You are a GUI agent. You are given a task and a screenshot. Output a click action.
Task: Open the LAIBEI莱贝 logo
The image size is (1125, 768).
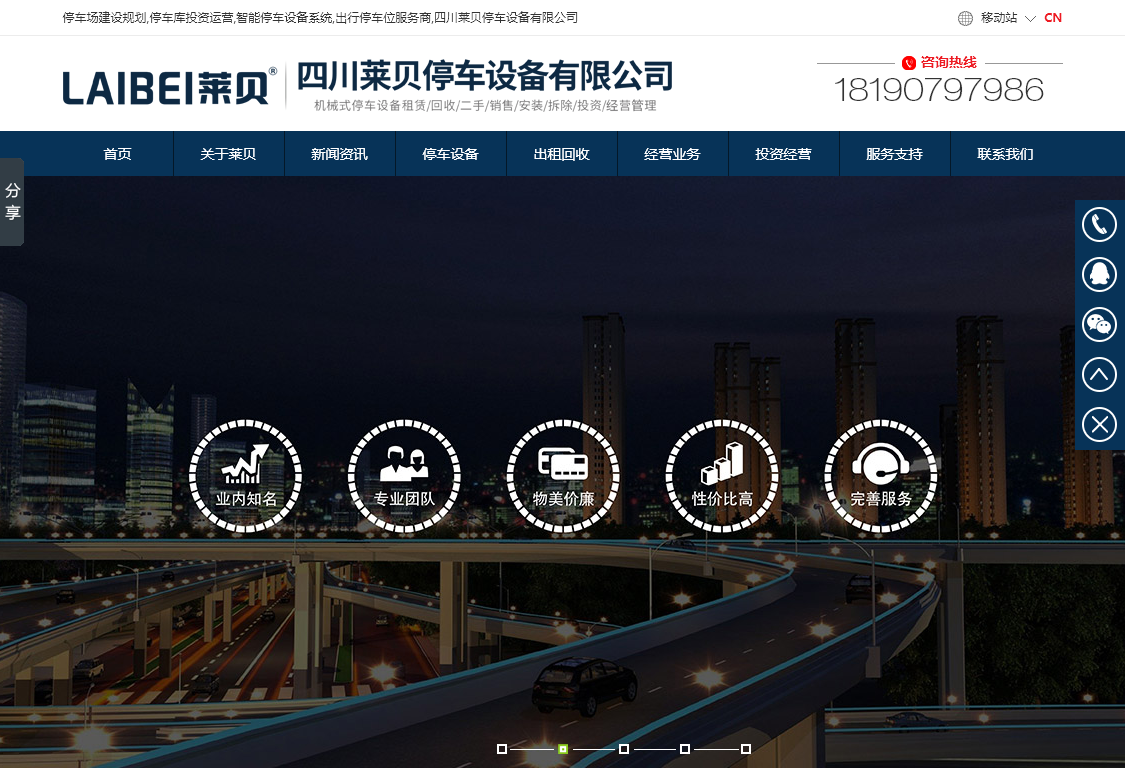click(169, 87)
